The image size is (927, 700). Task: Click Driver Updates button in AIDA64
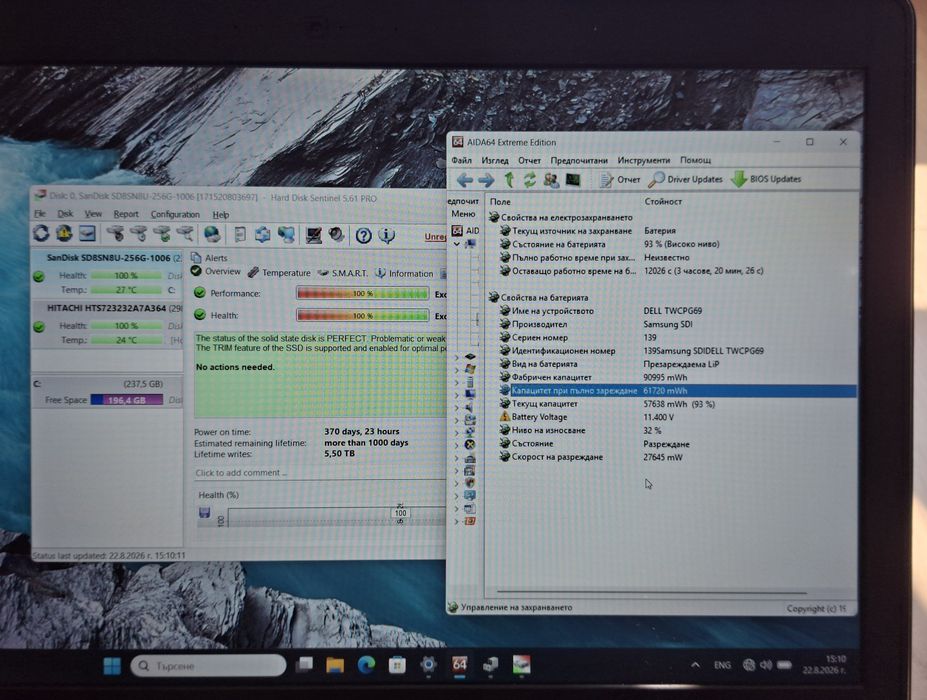686,179
